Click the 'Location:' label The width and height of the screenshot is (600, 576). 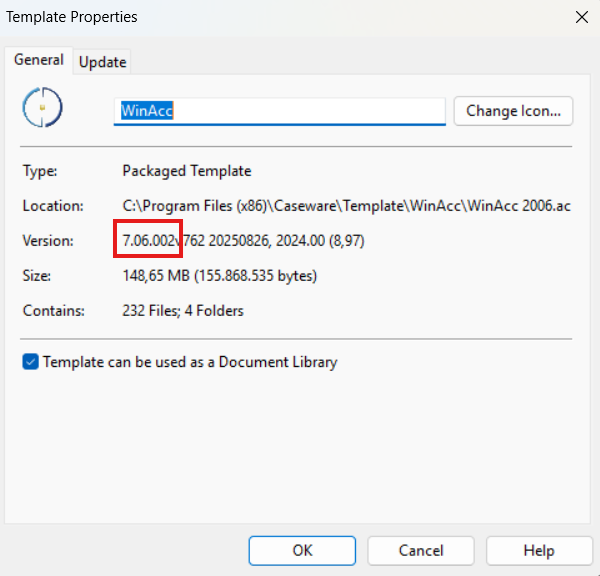pyautogui.click(x=53, y=206)
